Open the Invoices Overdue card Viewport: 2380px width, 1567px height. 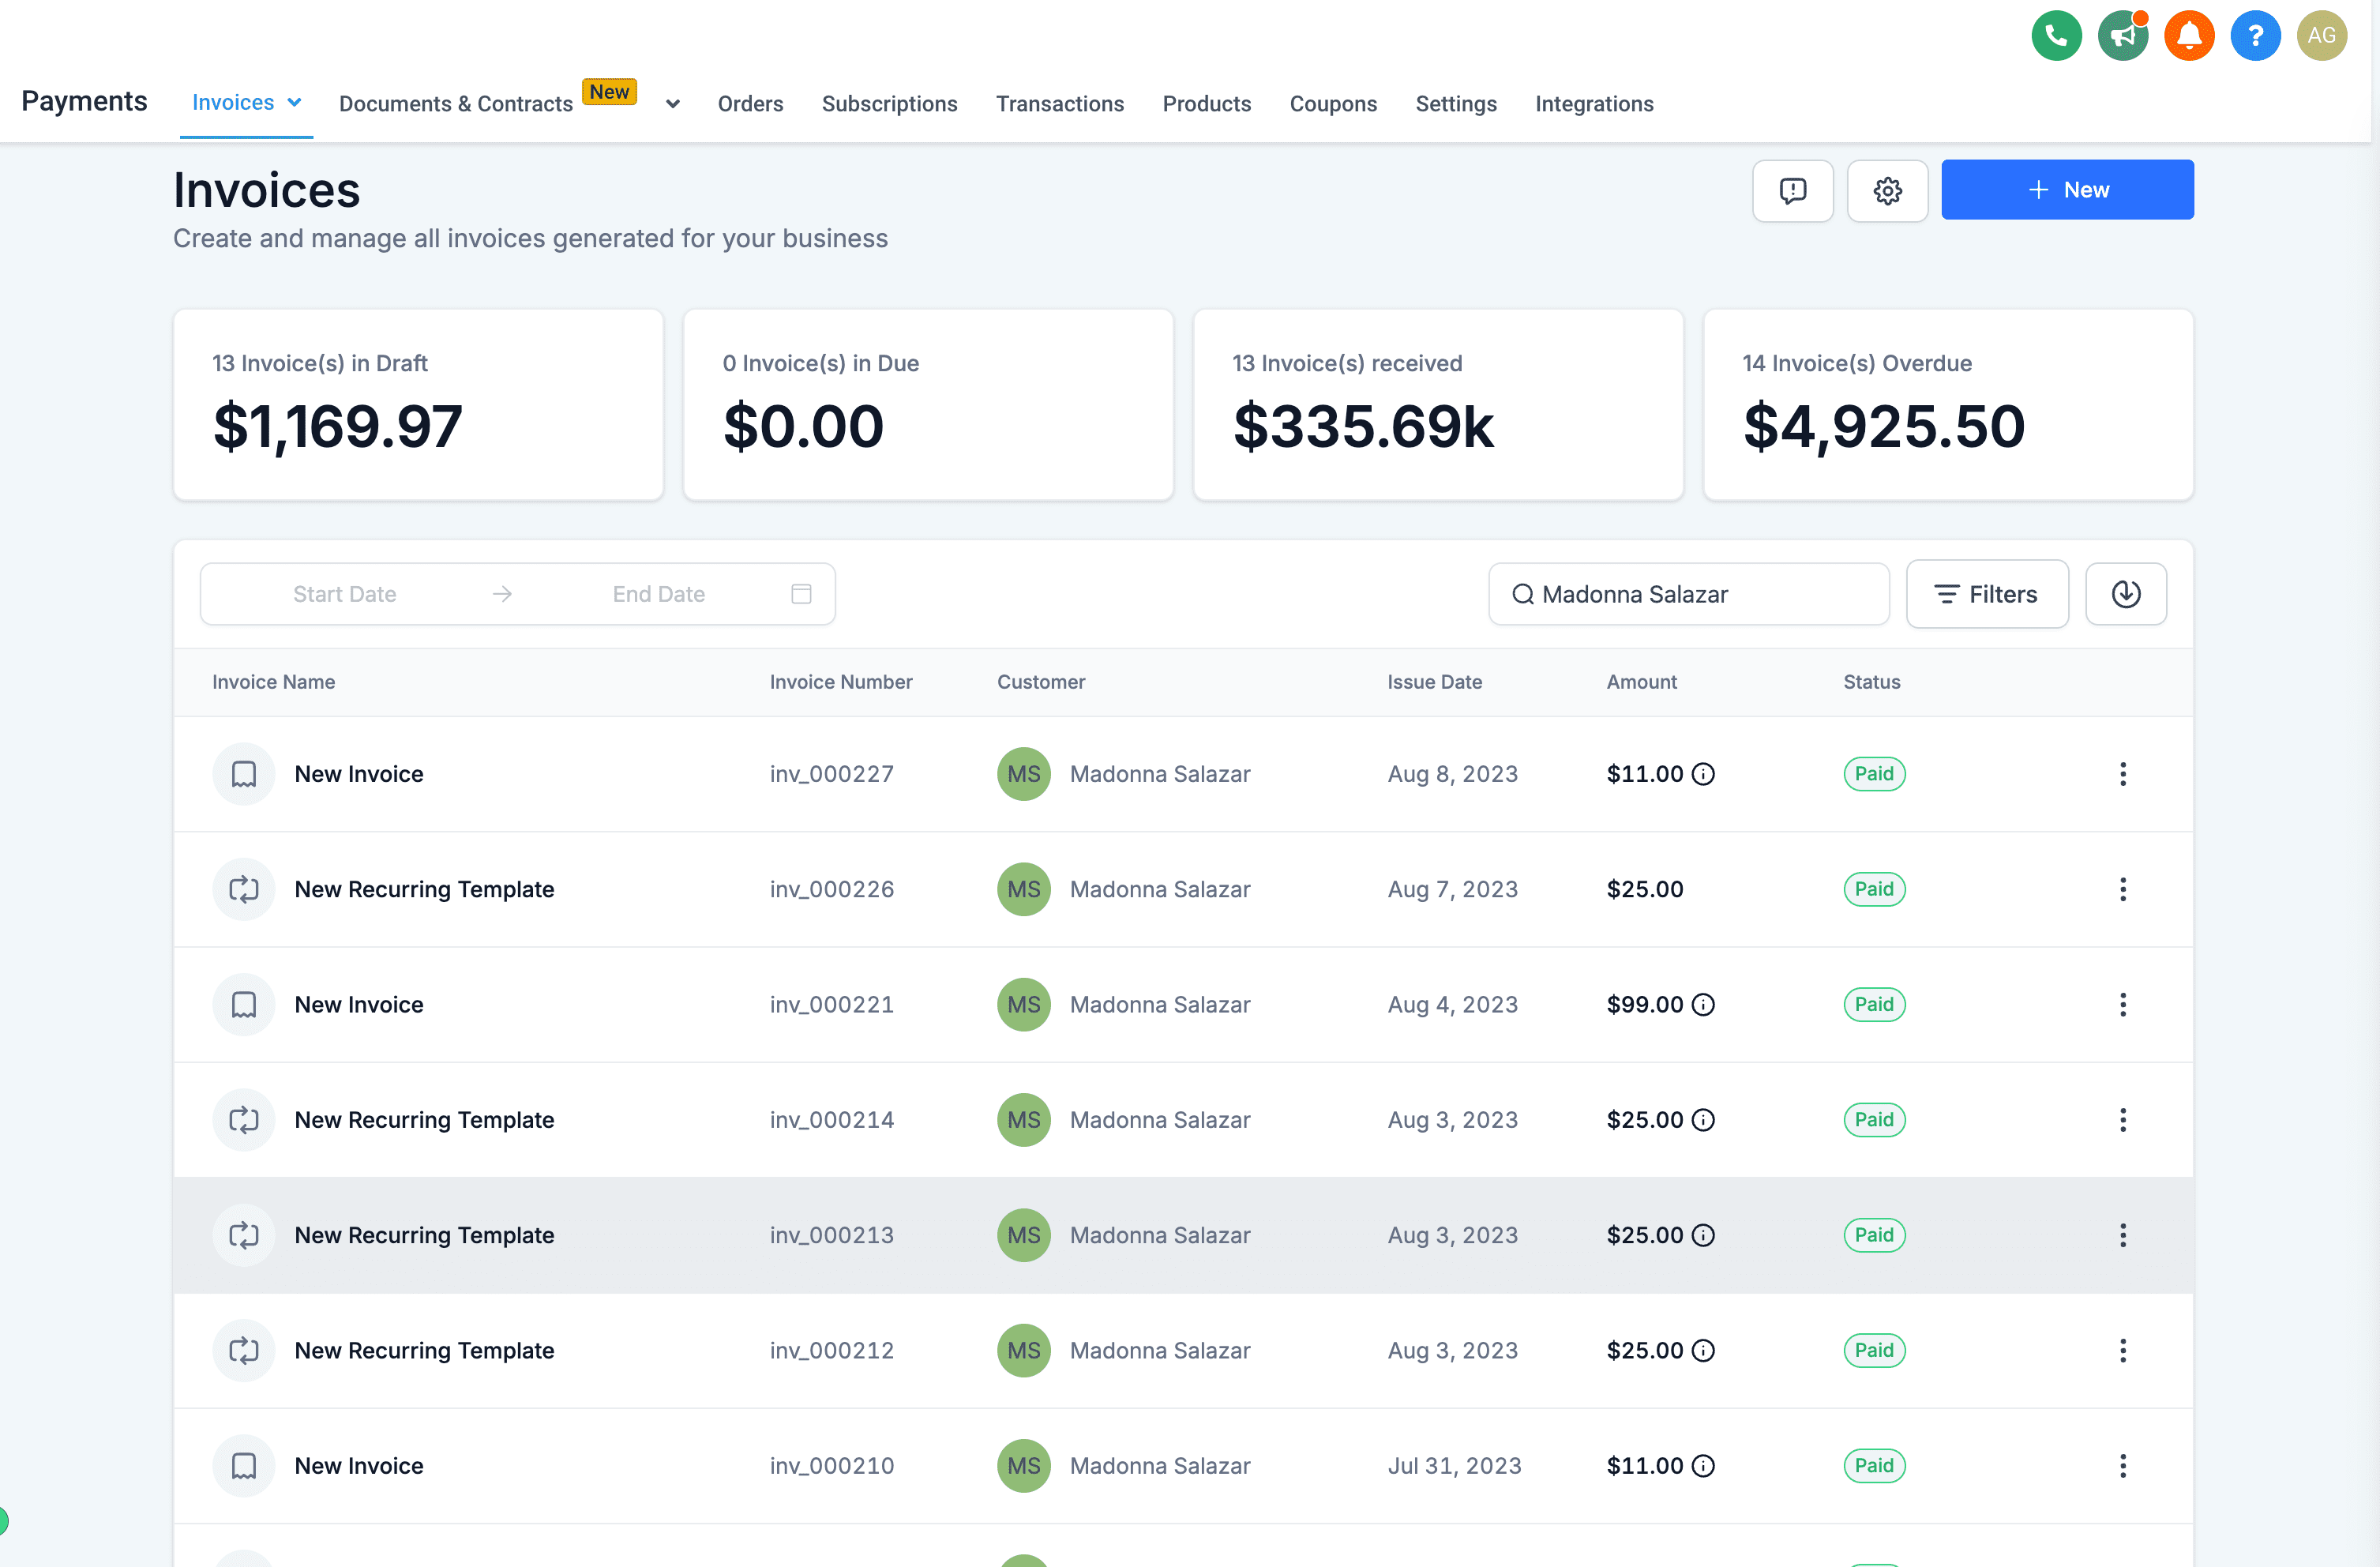click(x=1948, y=405)
